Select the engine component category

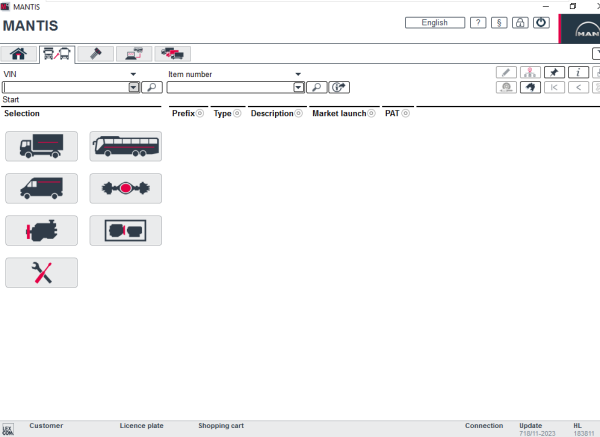pyautogui.click(x=41, y=230)
